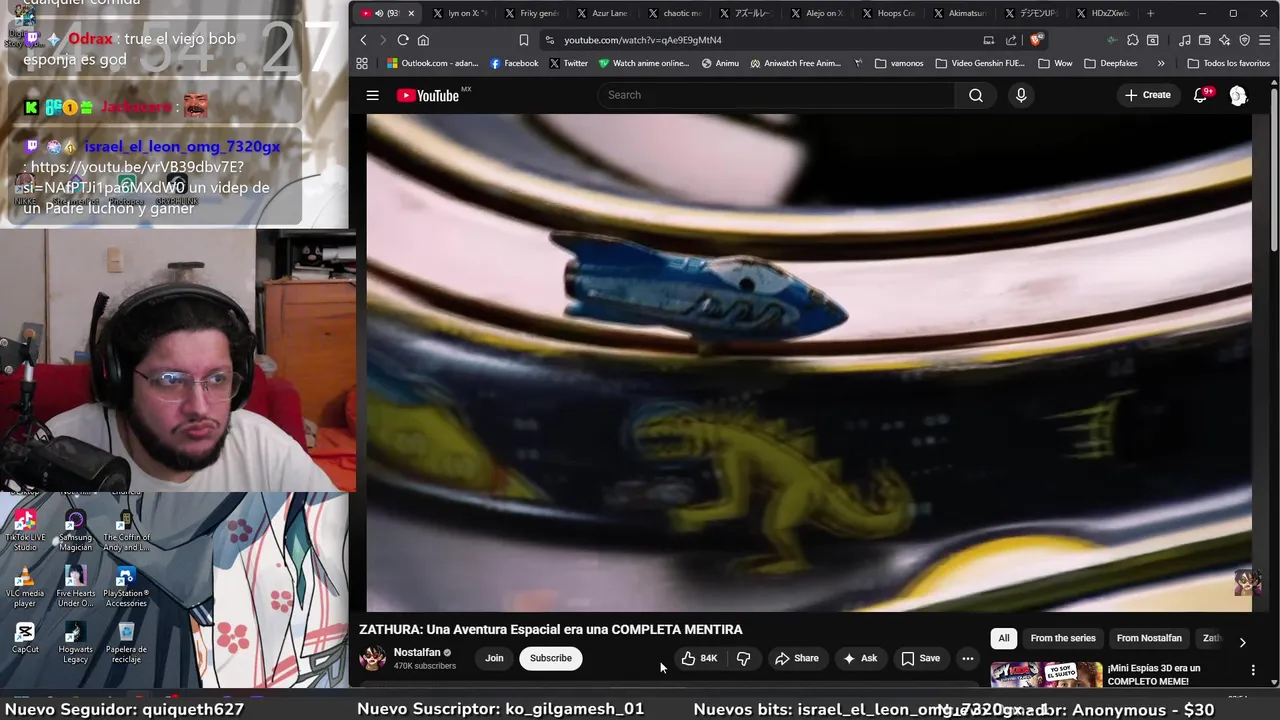Open the YouTube hamburger guide menu
The width and height of the screenshot is (1280, 720).
pos(372,95)
